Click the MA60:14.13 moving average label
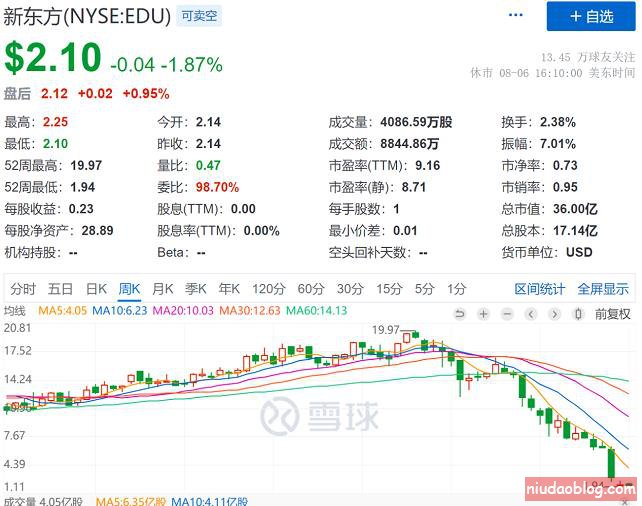The image size is (642, 506). pyautogui.click(x=316, y=311)
